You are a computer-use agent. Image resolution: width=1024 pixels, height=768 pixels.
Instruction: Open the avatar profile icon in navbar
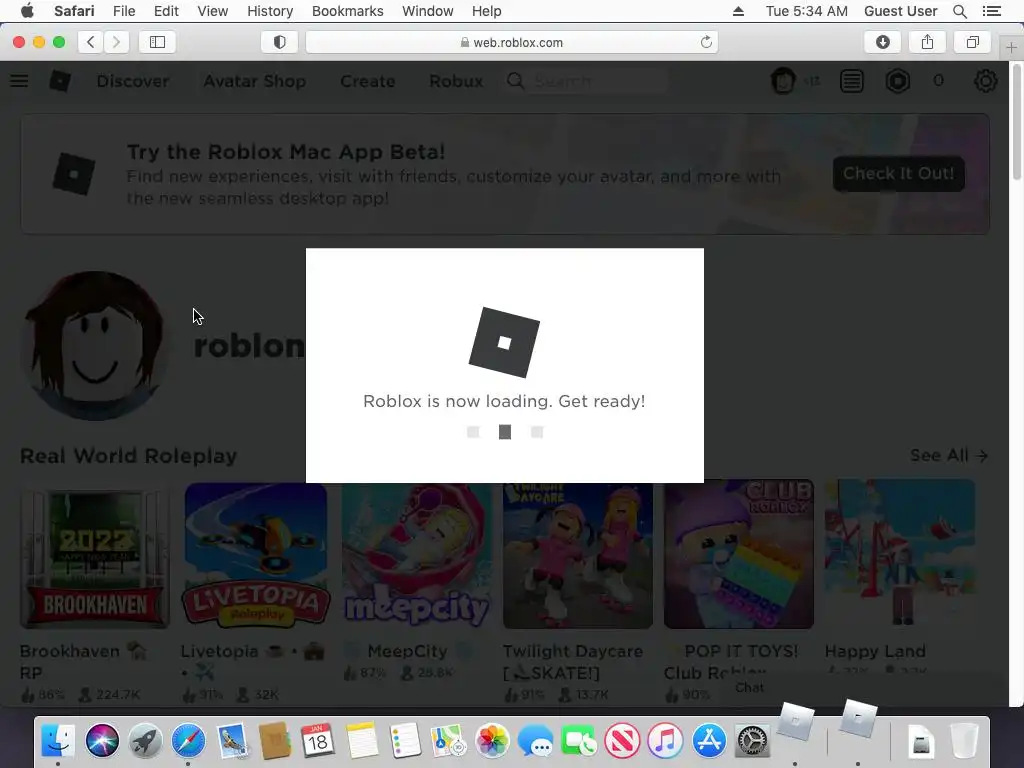click(783, 81)
